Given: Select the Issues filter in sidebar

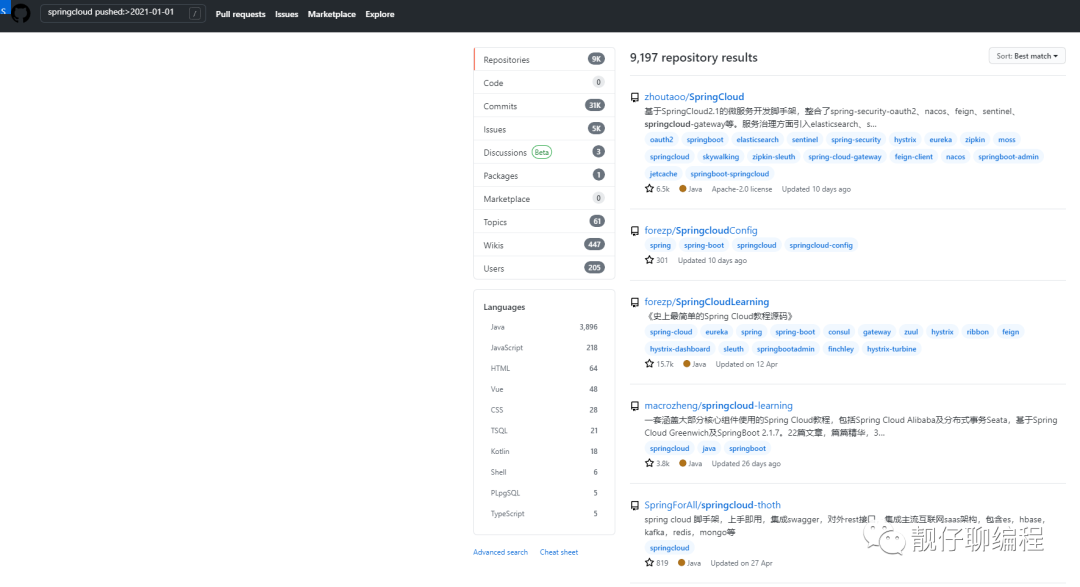Looking at the screenshot, I should tap(543, 129).
